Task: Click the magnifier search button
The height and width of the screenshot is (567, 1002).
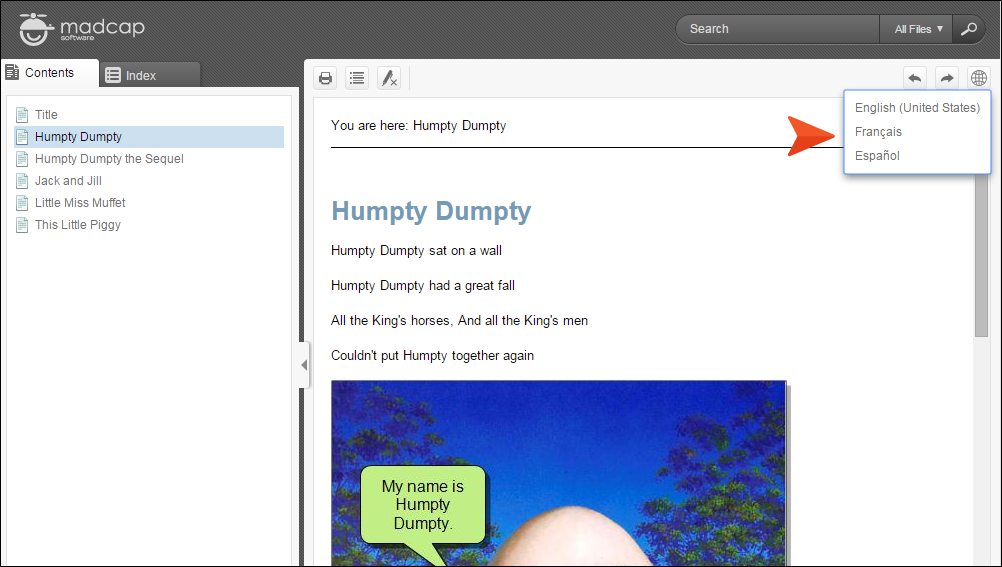Action: point(969,29)
